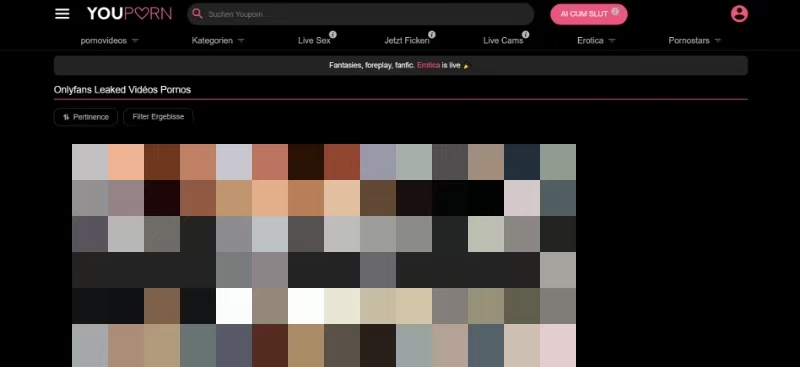The height and width of the screenshot is (367, 800).
Task: Click the info icon on pink AI button
Action: (x=615, y=11)
